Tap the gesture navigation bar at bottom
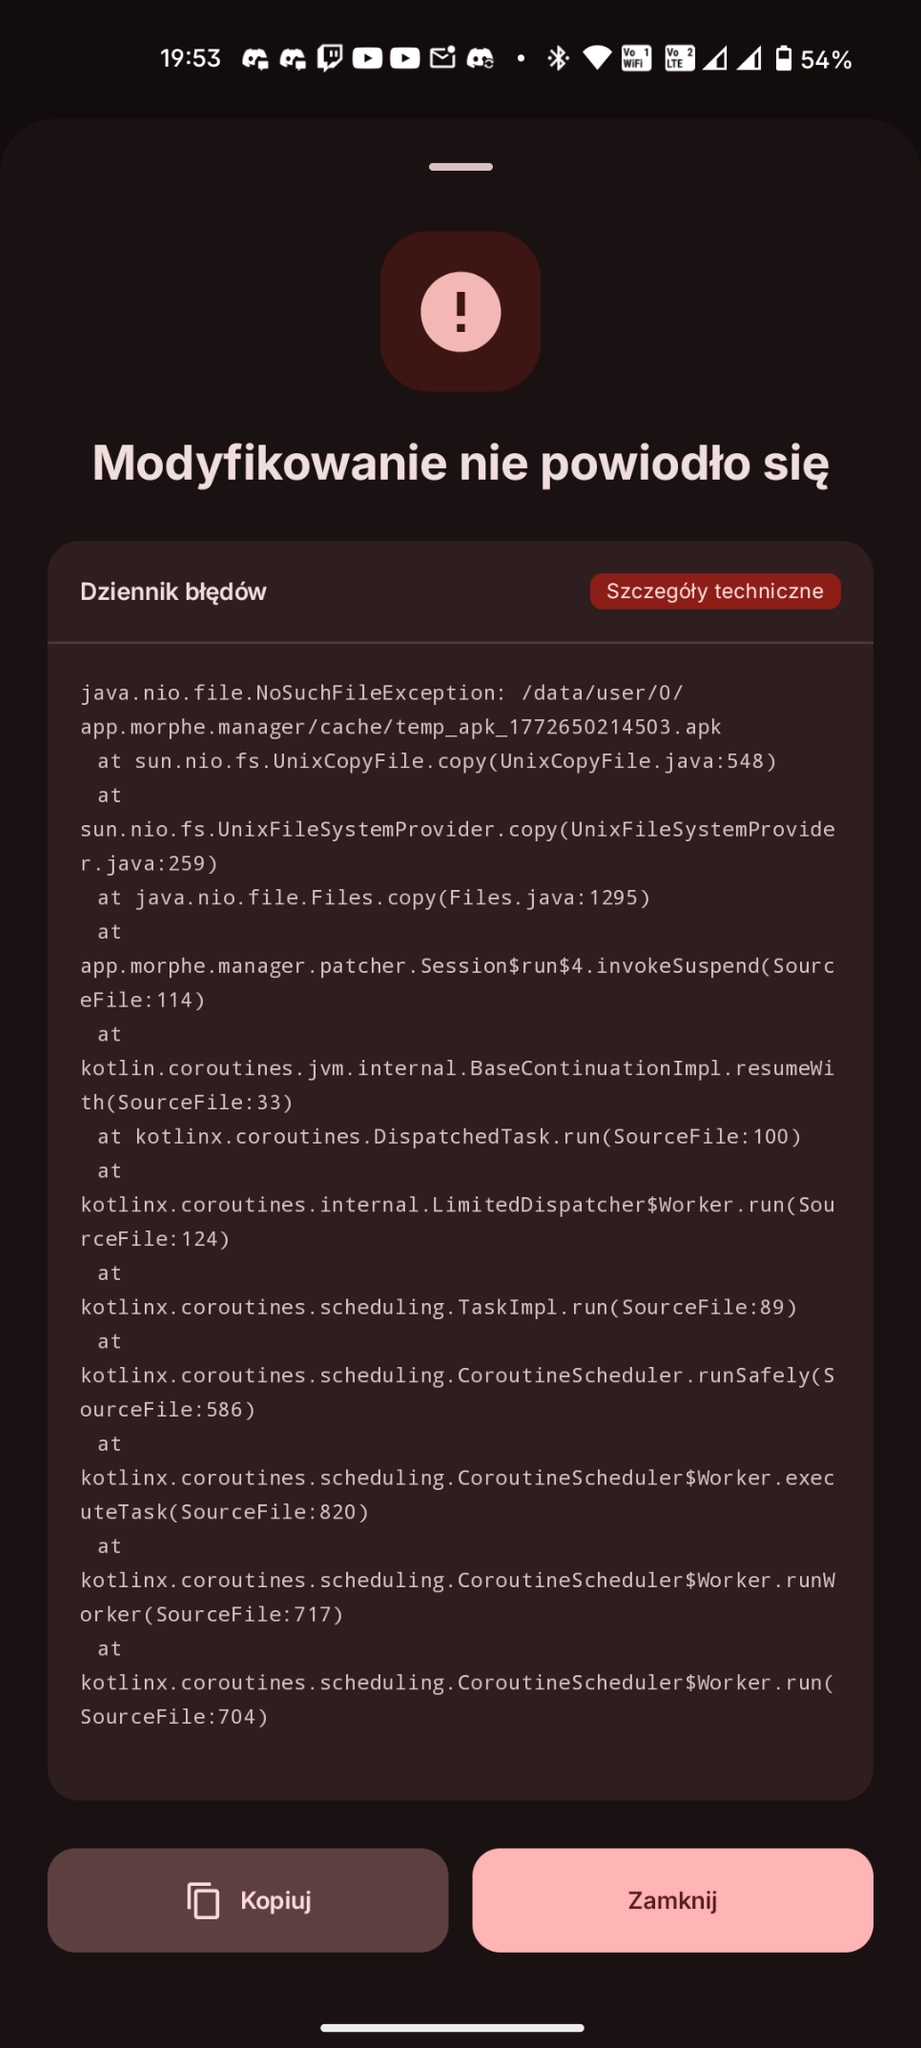 (x=452, y=2028)
